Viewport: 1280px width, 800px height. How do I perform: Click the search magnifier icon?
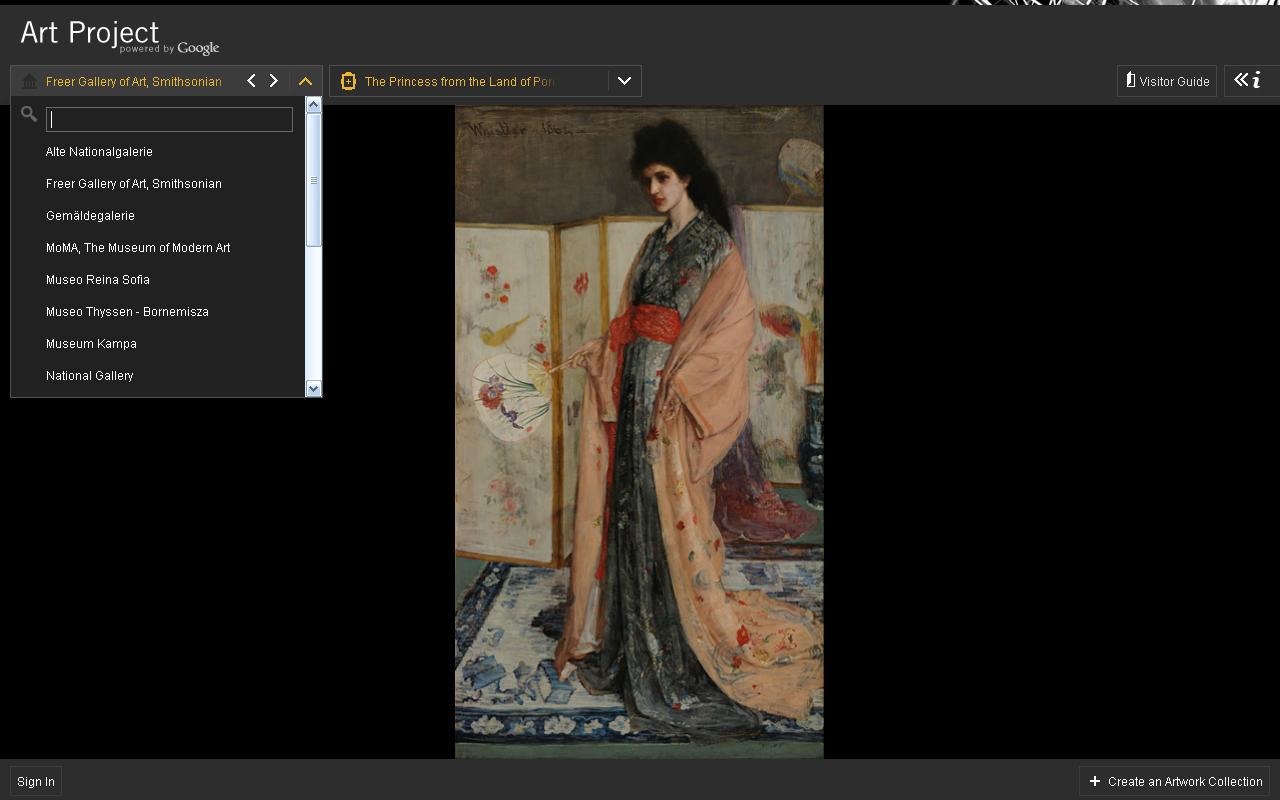pos(29,115)
